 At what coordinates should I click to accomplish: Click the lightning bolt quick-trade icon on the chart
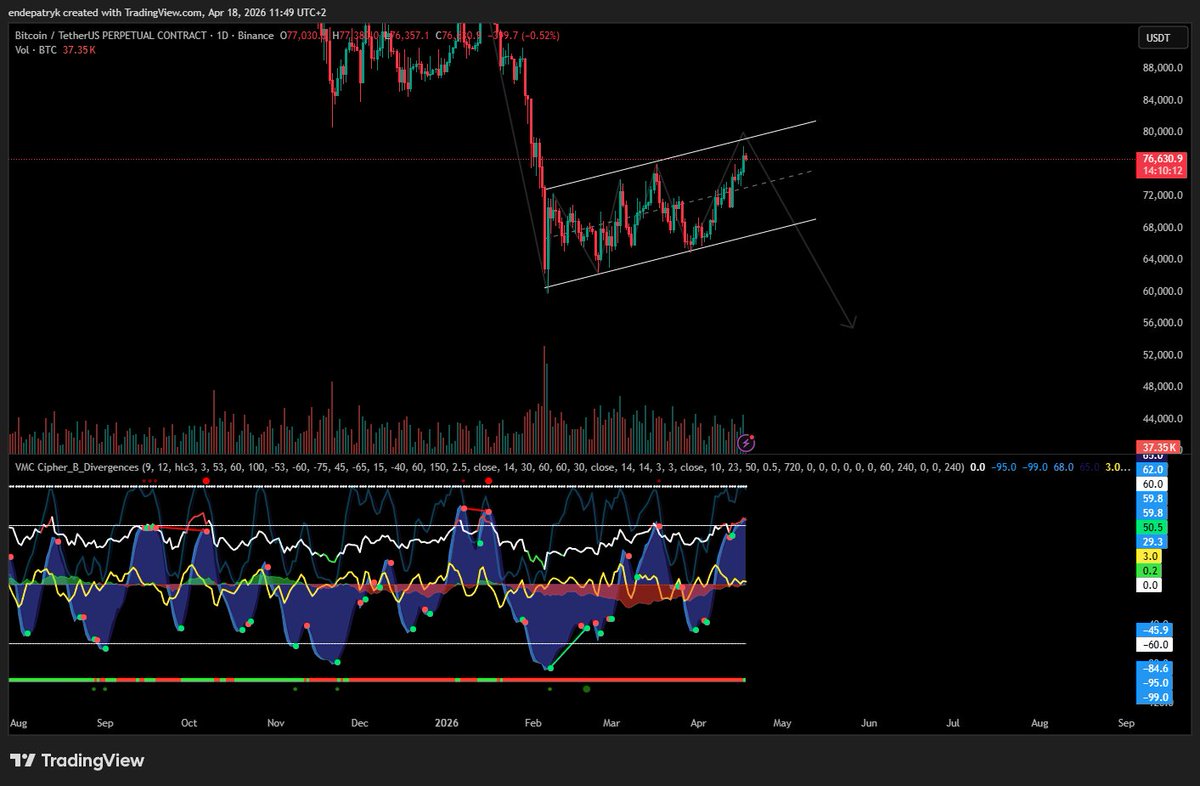pyautogui.click(x=745, y=443)
